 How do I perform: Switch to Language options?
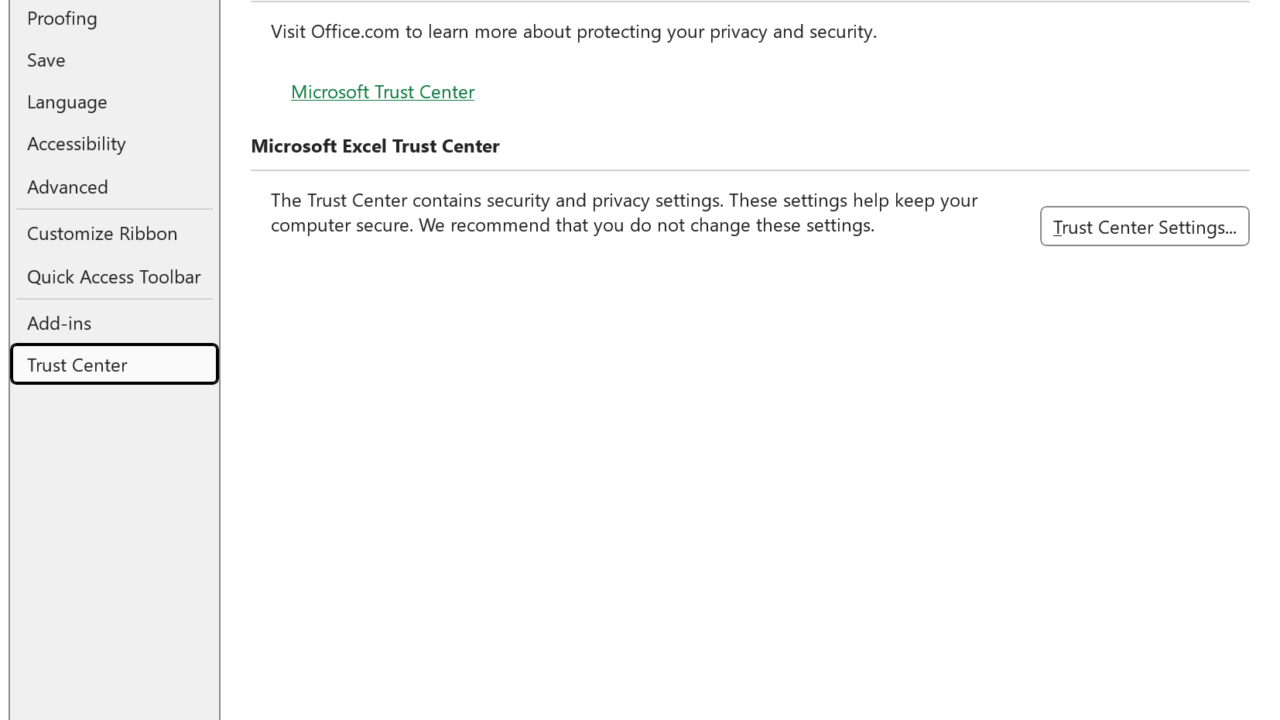click(x=67, y=102)
